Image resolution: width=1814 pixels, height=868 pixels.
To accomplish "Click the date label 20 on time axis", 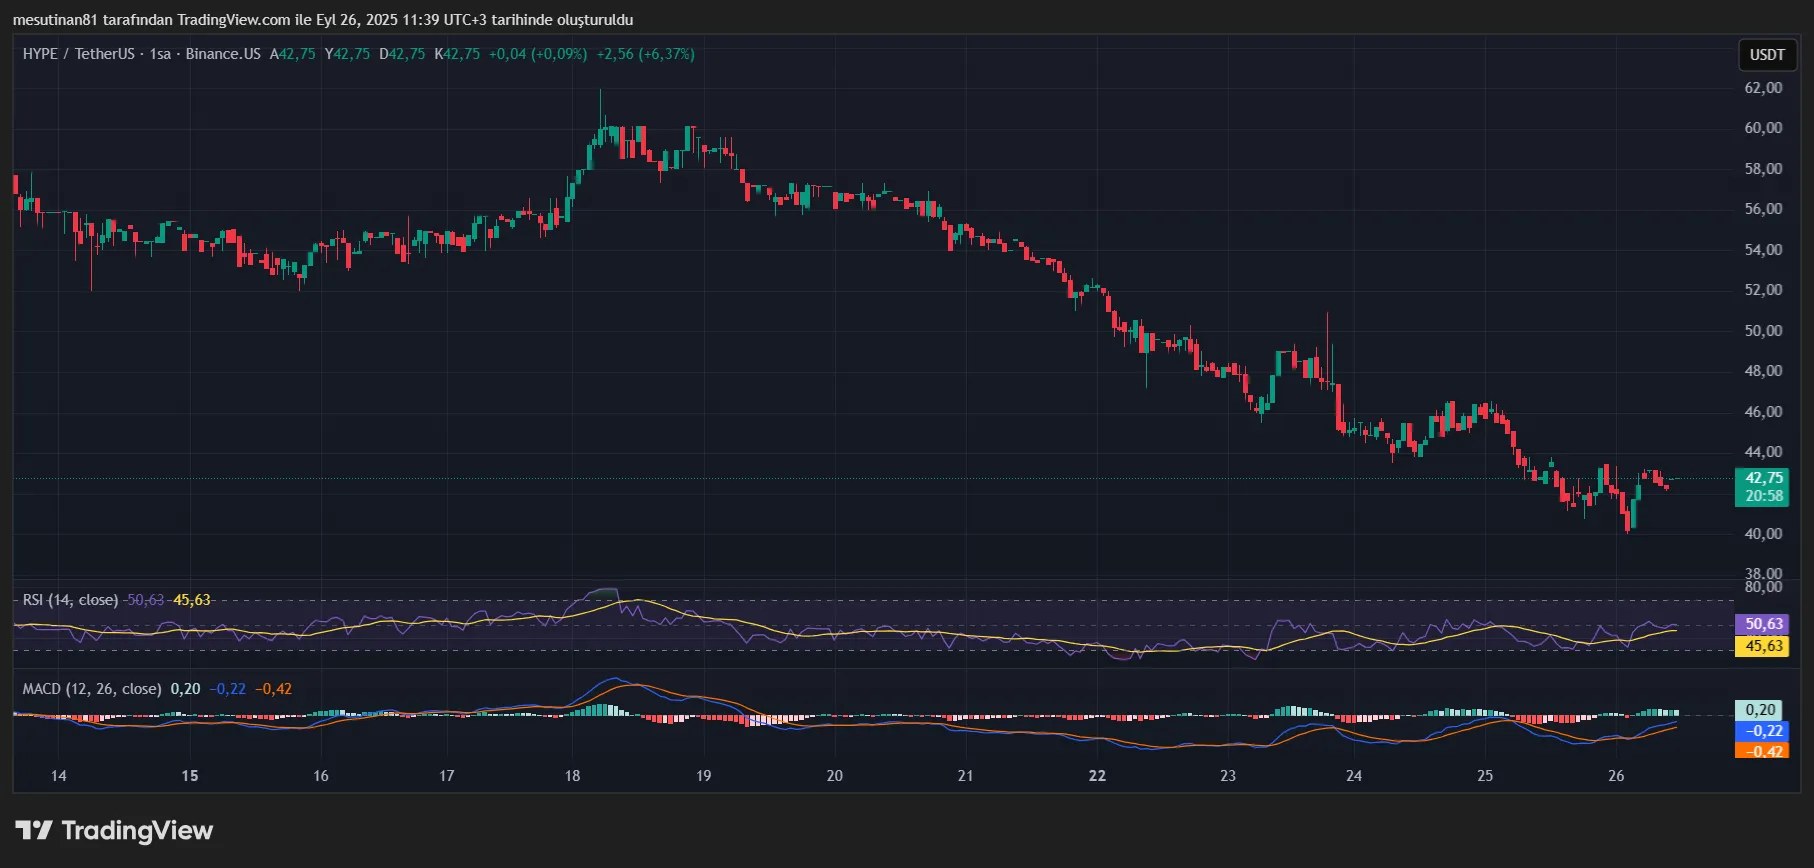I will tap(835, 776).
